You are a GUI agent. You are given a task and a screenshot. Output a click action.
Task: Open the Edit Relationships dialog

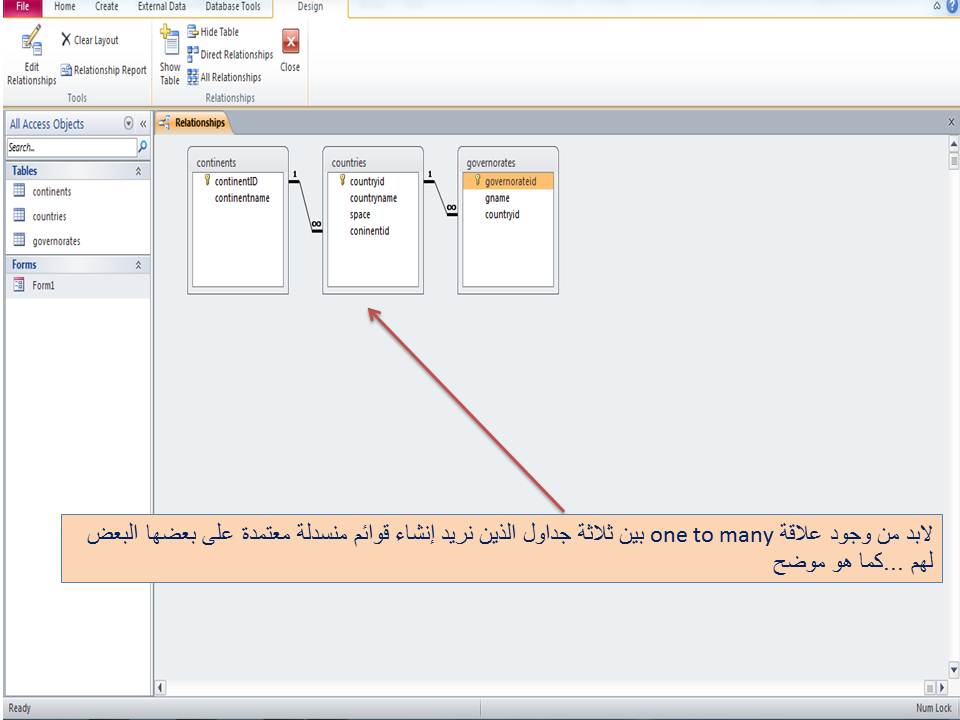click(x=31, y=55)
